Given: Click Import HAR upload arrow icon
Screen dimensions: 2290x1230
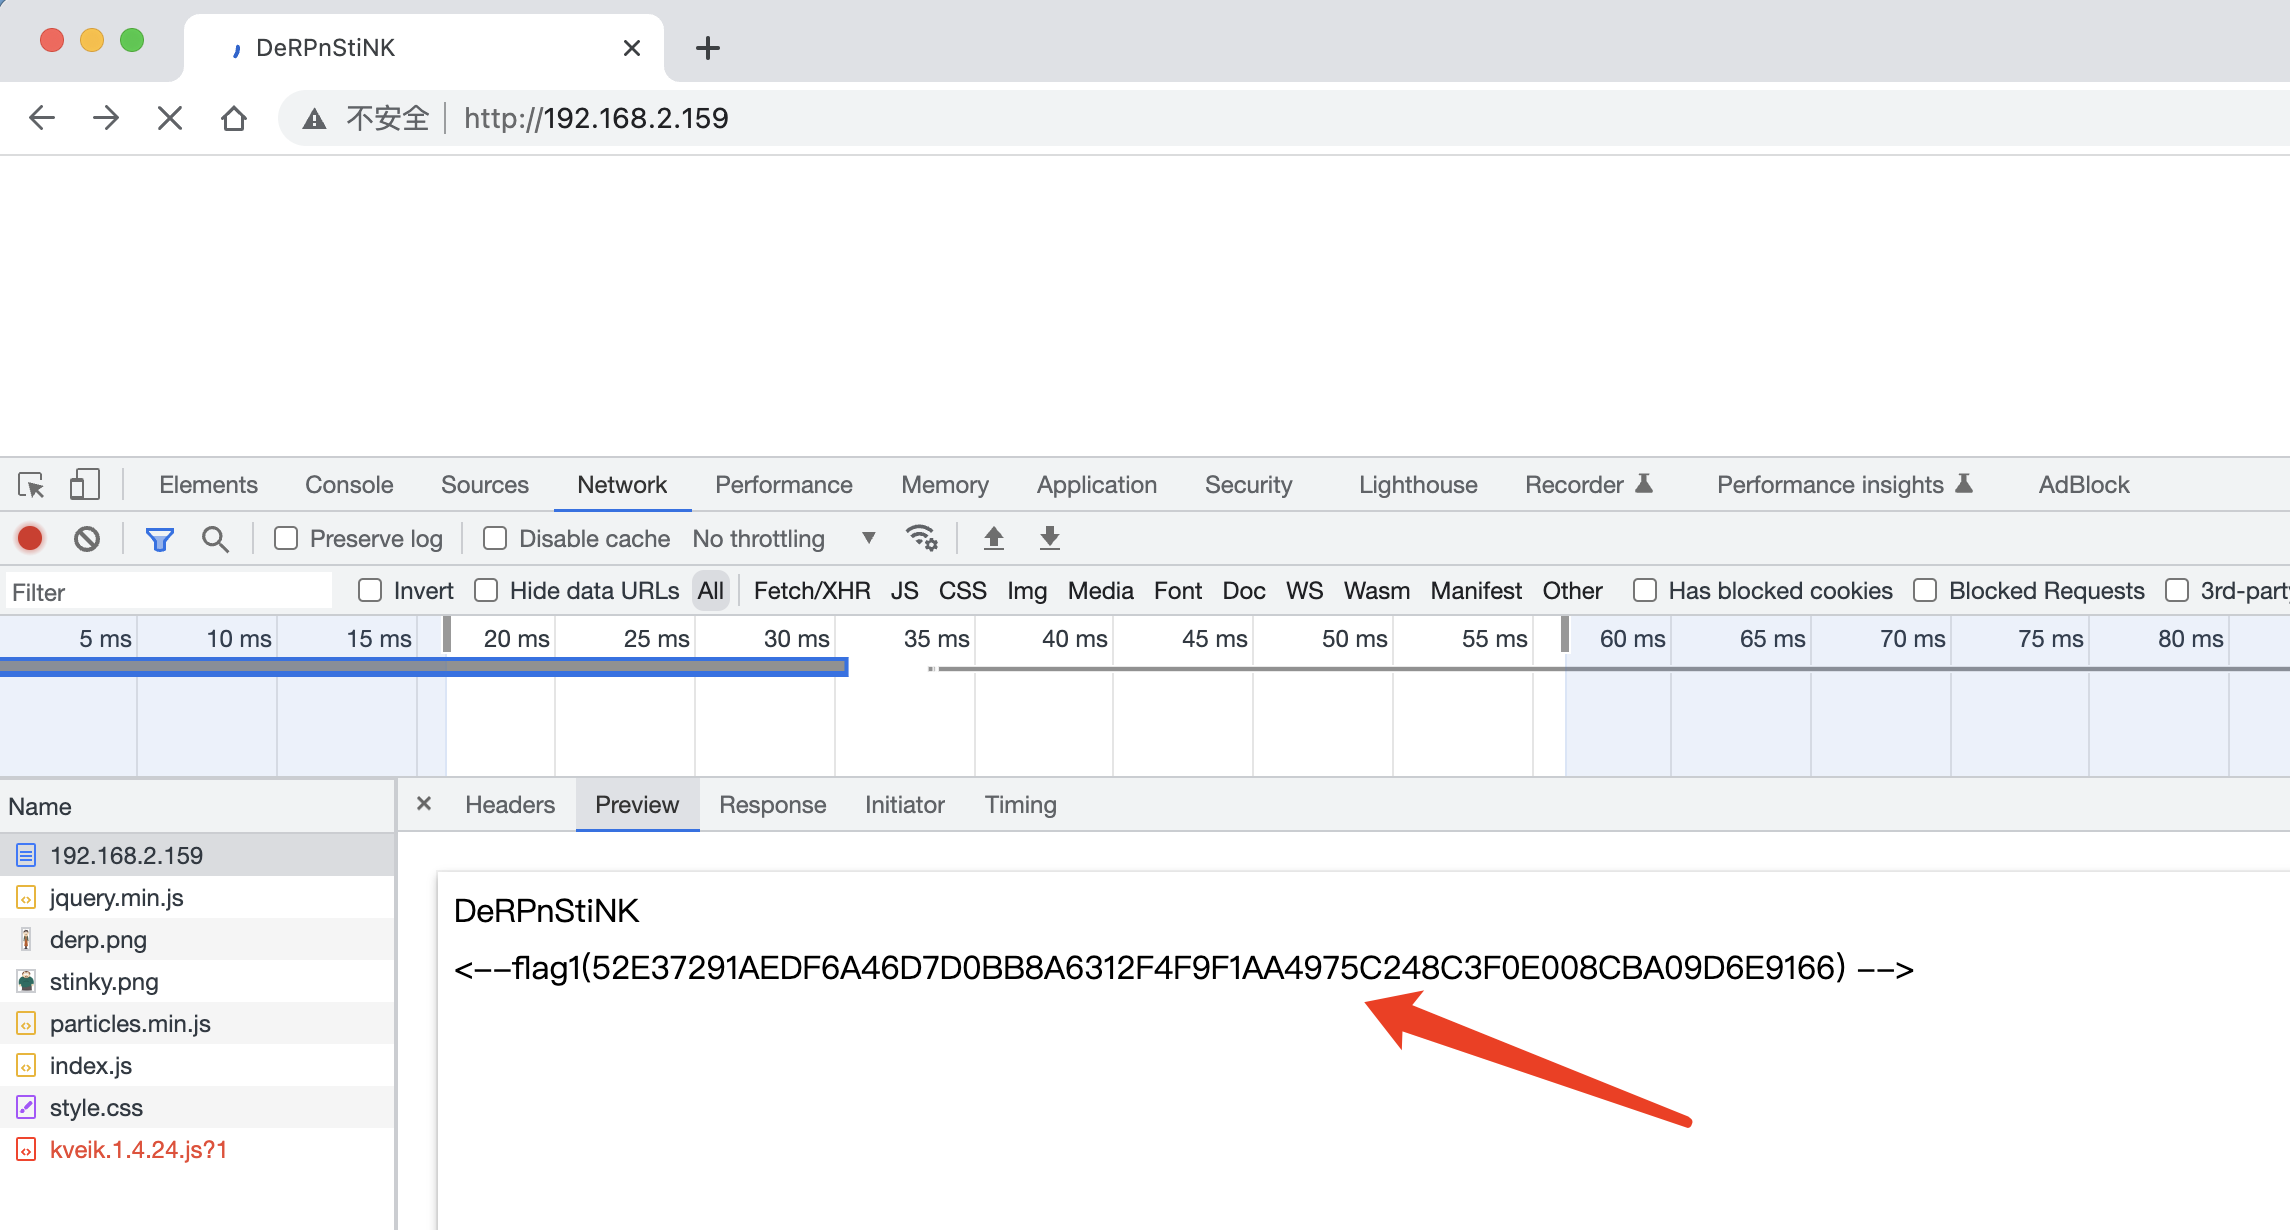Looking at the screenshot, I should click(x=993, y=538).
